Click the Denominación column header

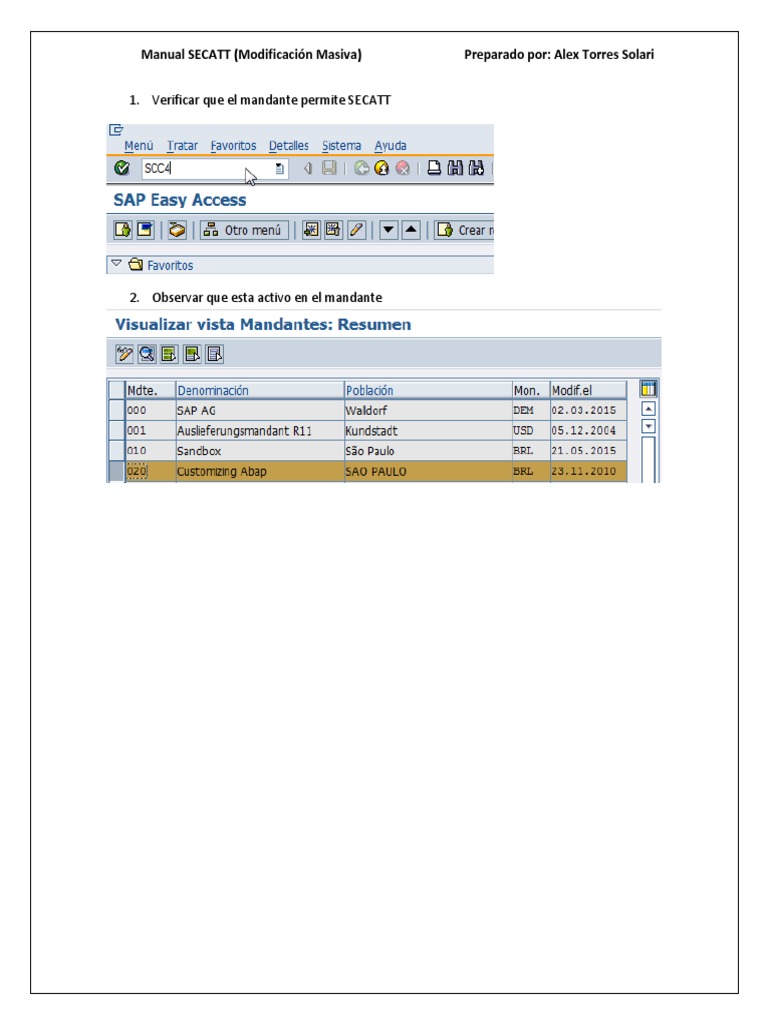[x=260, y=391]
